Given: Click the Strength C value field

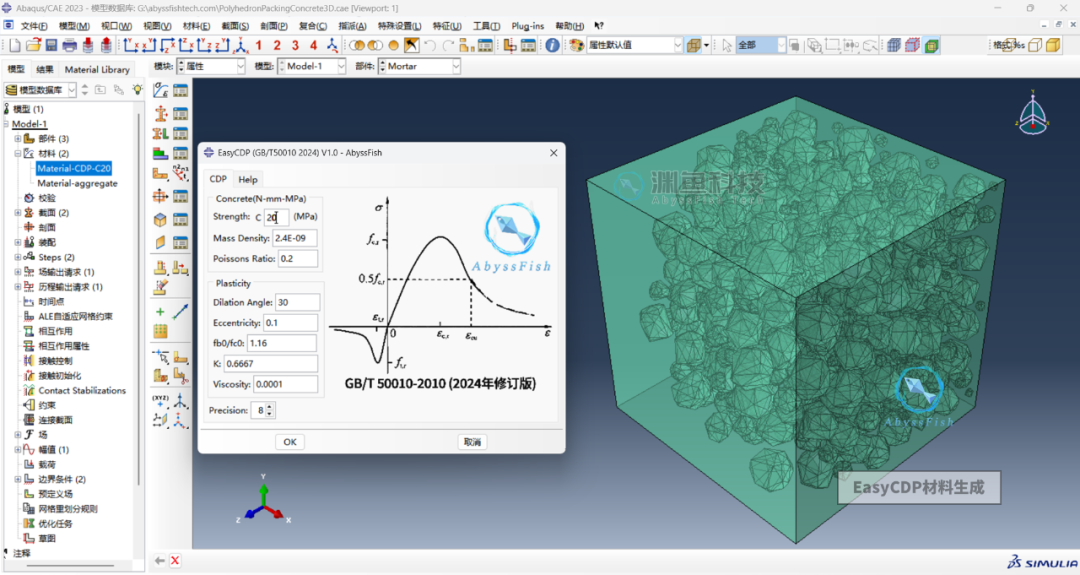Looking at the screenshot, I should coord(276,217).
